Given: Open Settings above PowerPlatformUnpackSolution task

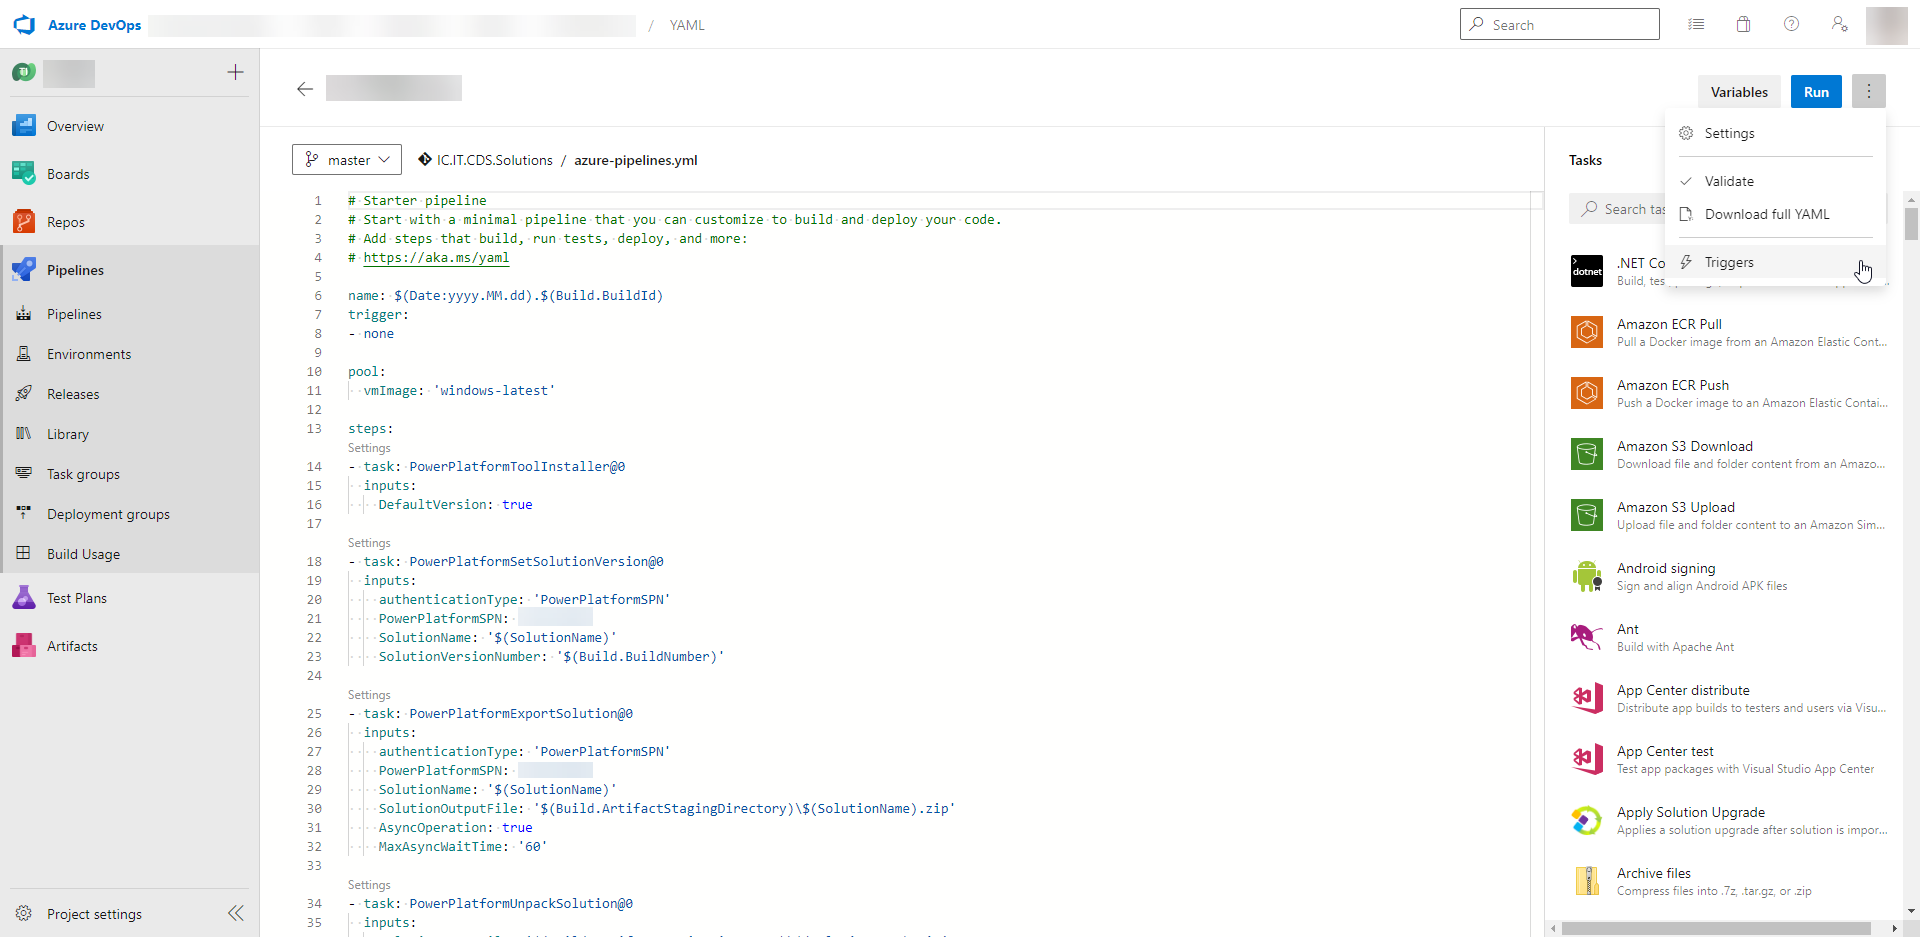Looking at the screenshot, I should point(369,885).
